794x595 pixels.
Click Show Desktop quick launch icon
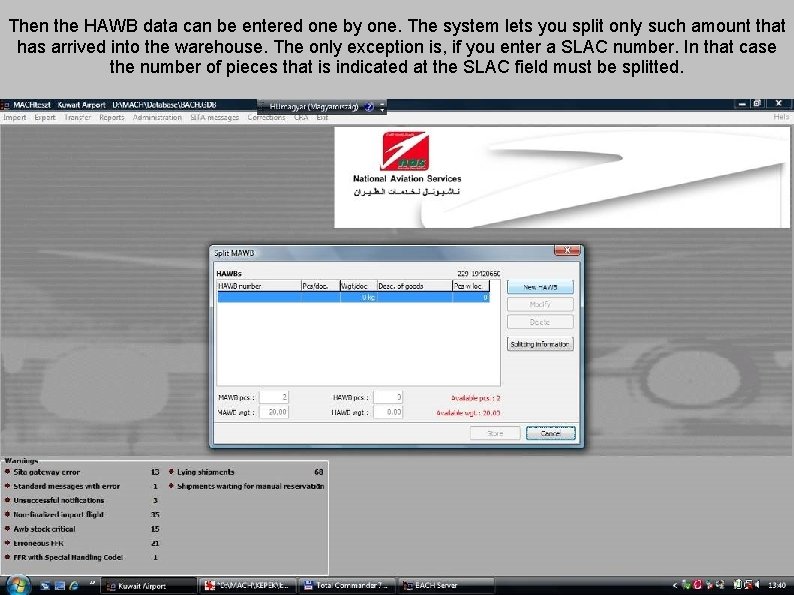(x=45, y=585)
